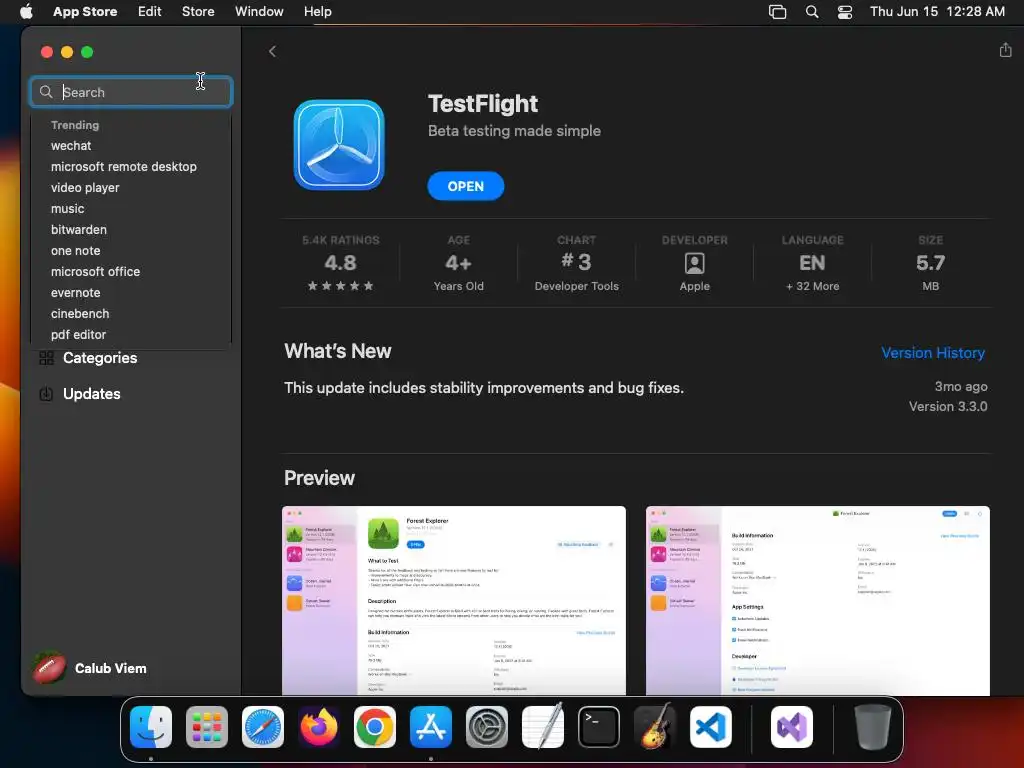Click the magnifier icon in search field

point(46,92)
